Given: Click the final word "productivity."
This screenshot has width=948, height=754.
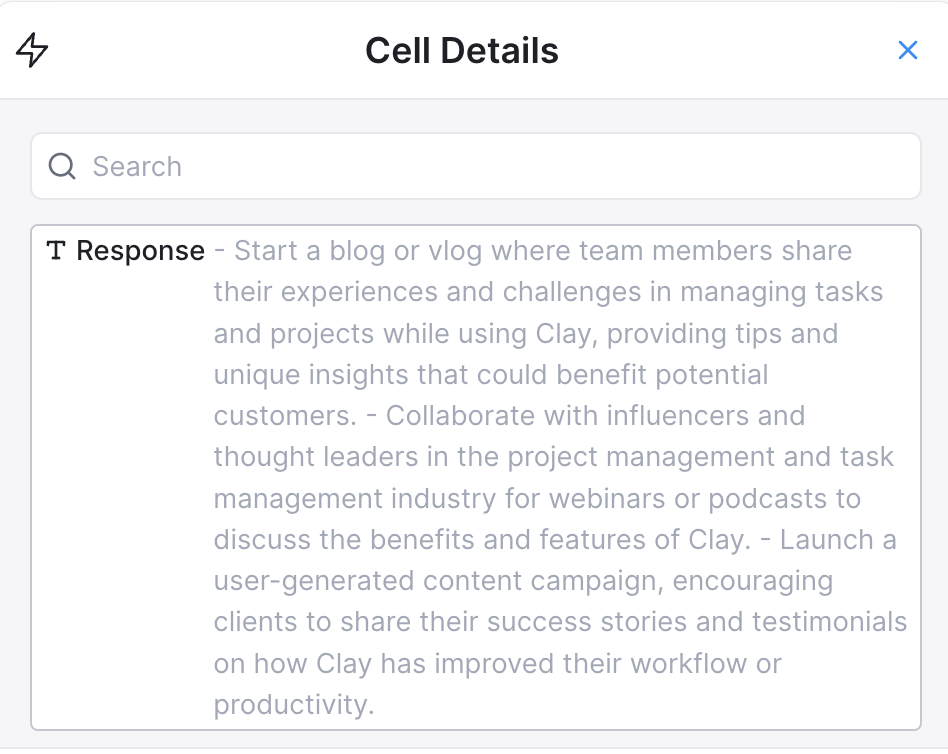Looking at the screenshot, I should coord(294,705).
